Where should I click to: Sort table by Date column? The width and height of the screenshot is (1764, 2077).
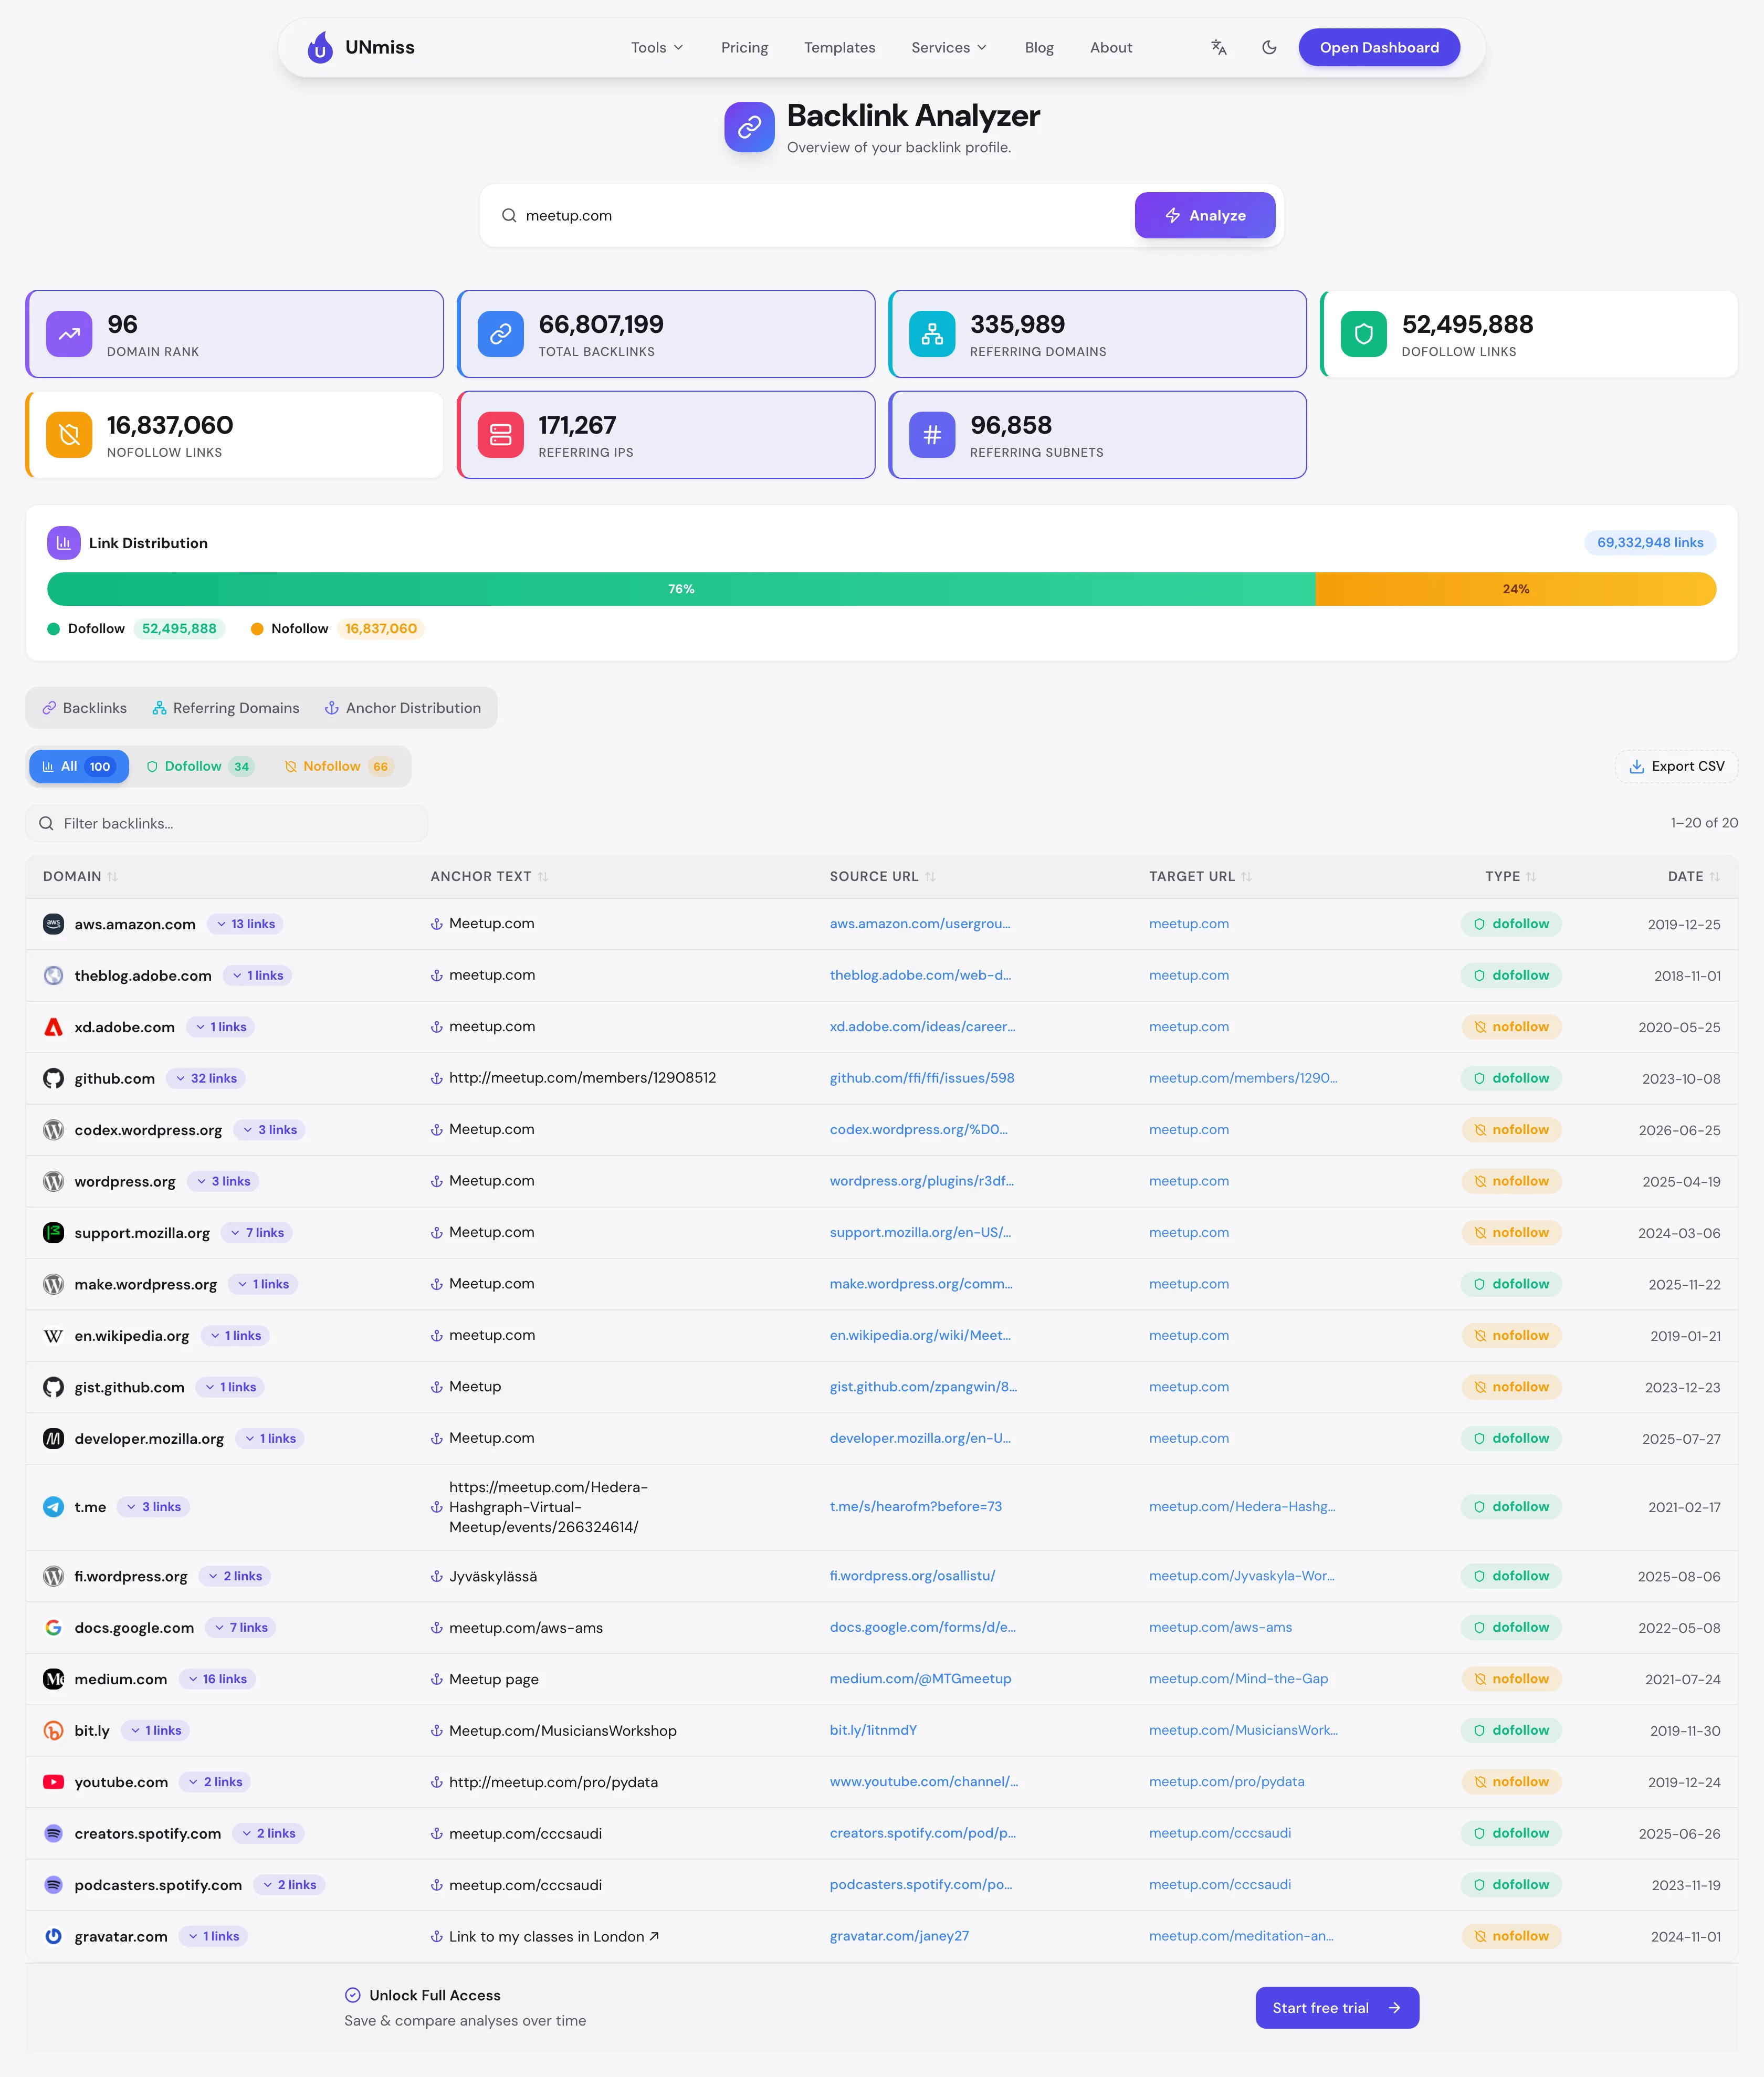coord(1693,876)
